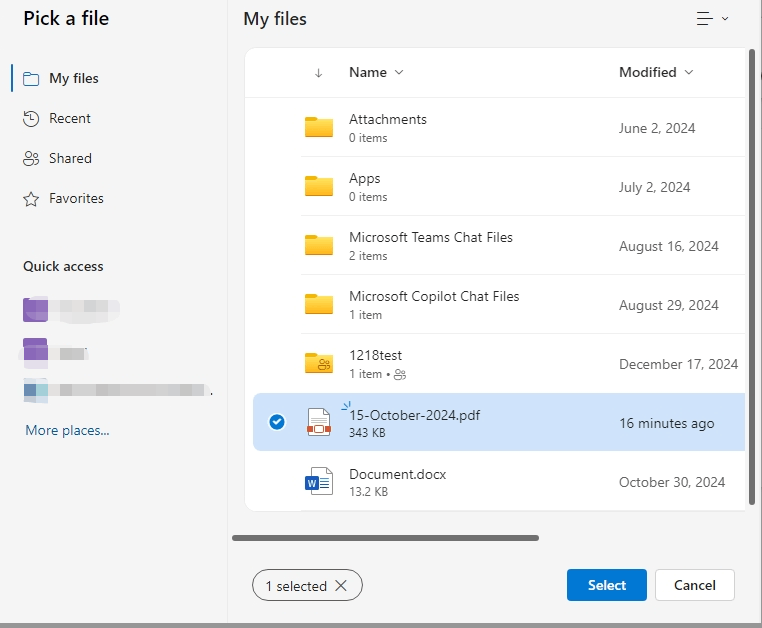Go to the Shared section
The height and width of the screenshot is (628, 762).
point(70,158)
